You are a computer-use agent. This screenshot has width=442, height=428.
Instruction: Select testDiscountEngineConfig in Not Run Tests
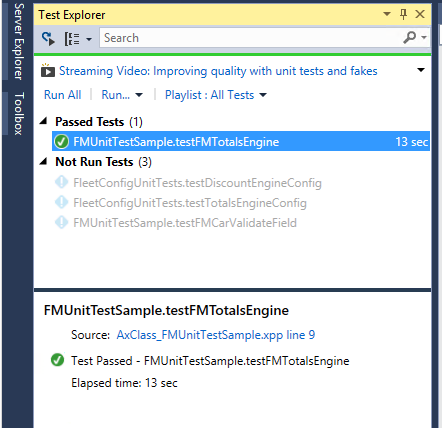click(197, 183)
